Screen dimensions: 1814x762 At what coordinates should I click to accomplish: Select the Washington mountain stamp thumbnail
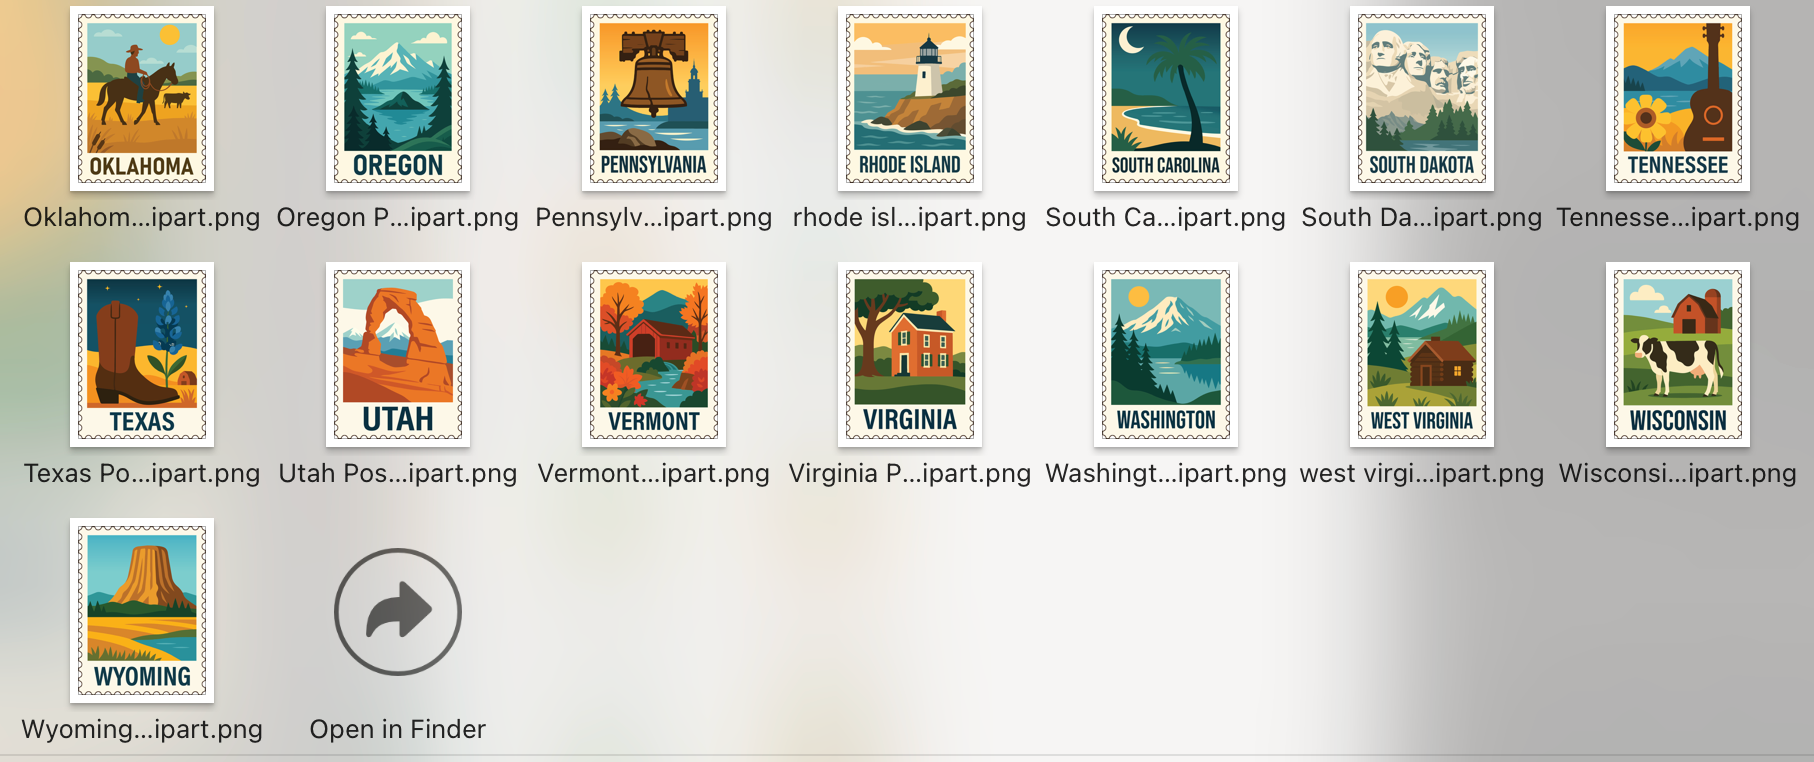1166,354
